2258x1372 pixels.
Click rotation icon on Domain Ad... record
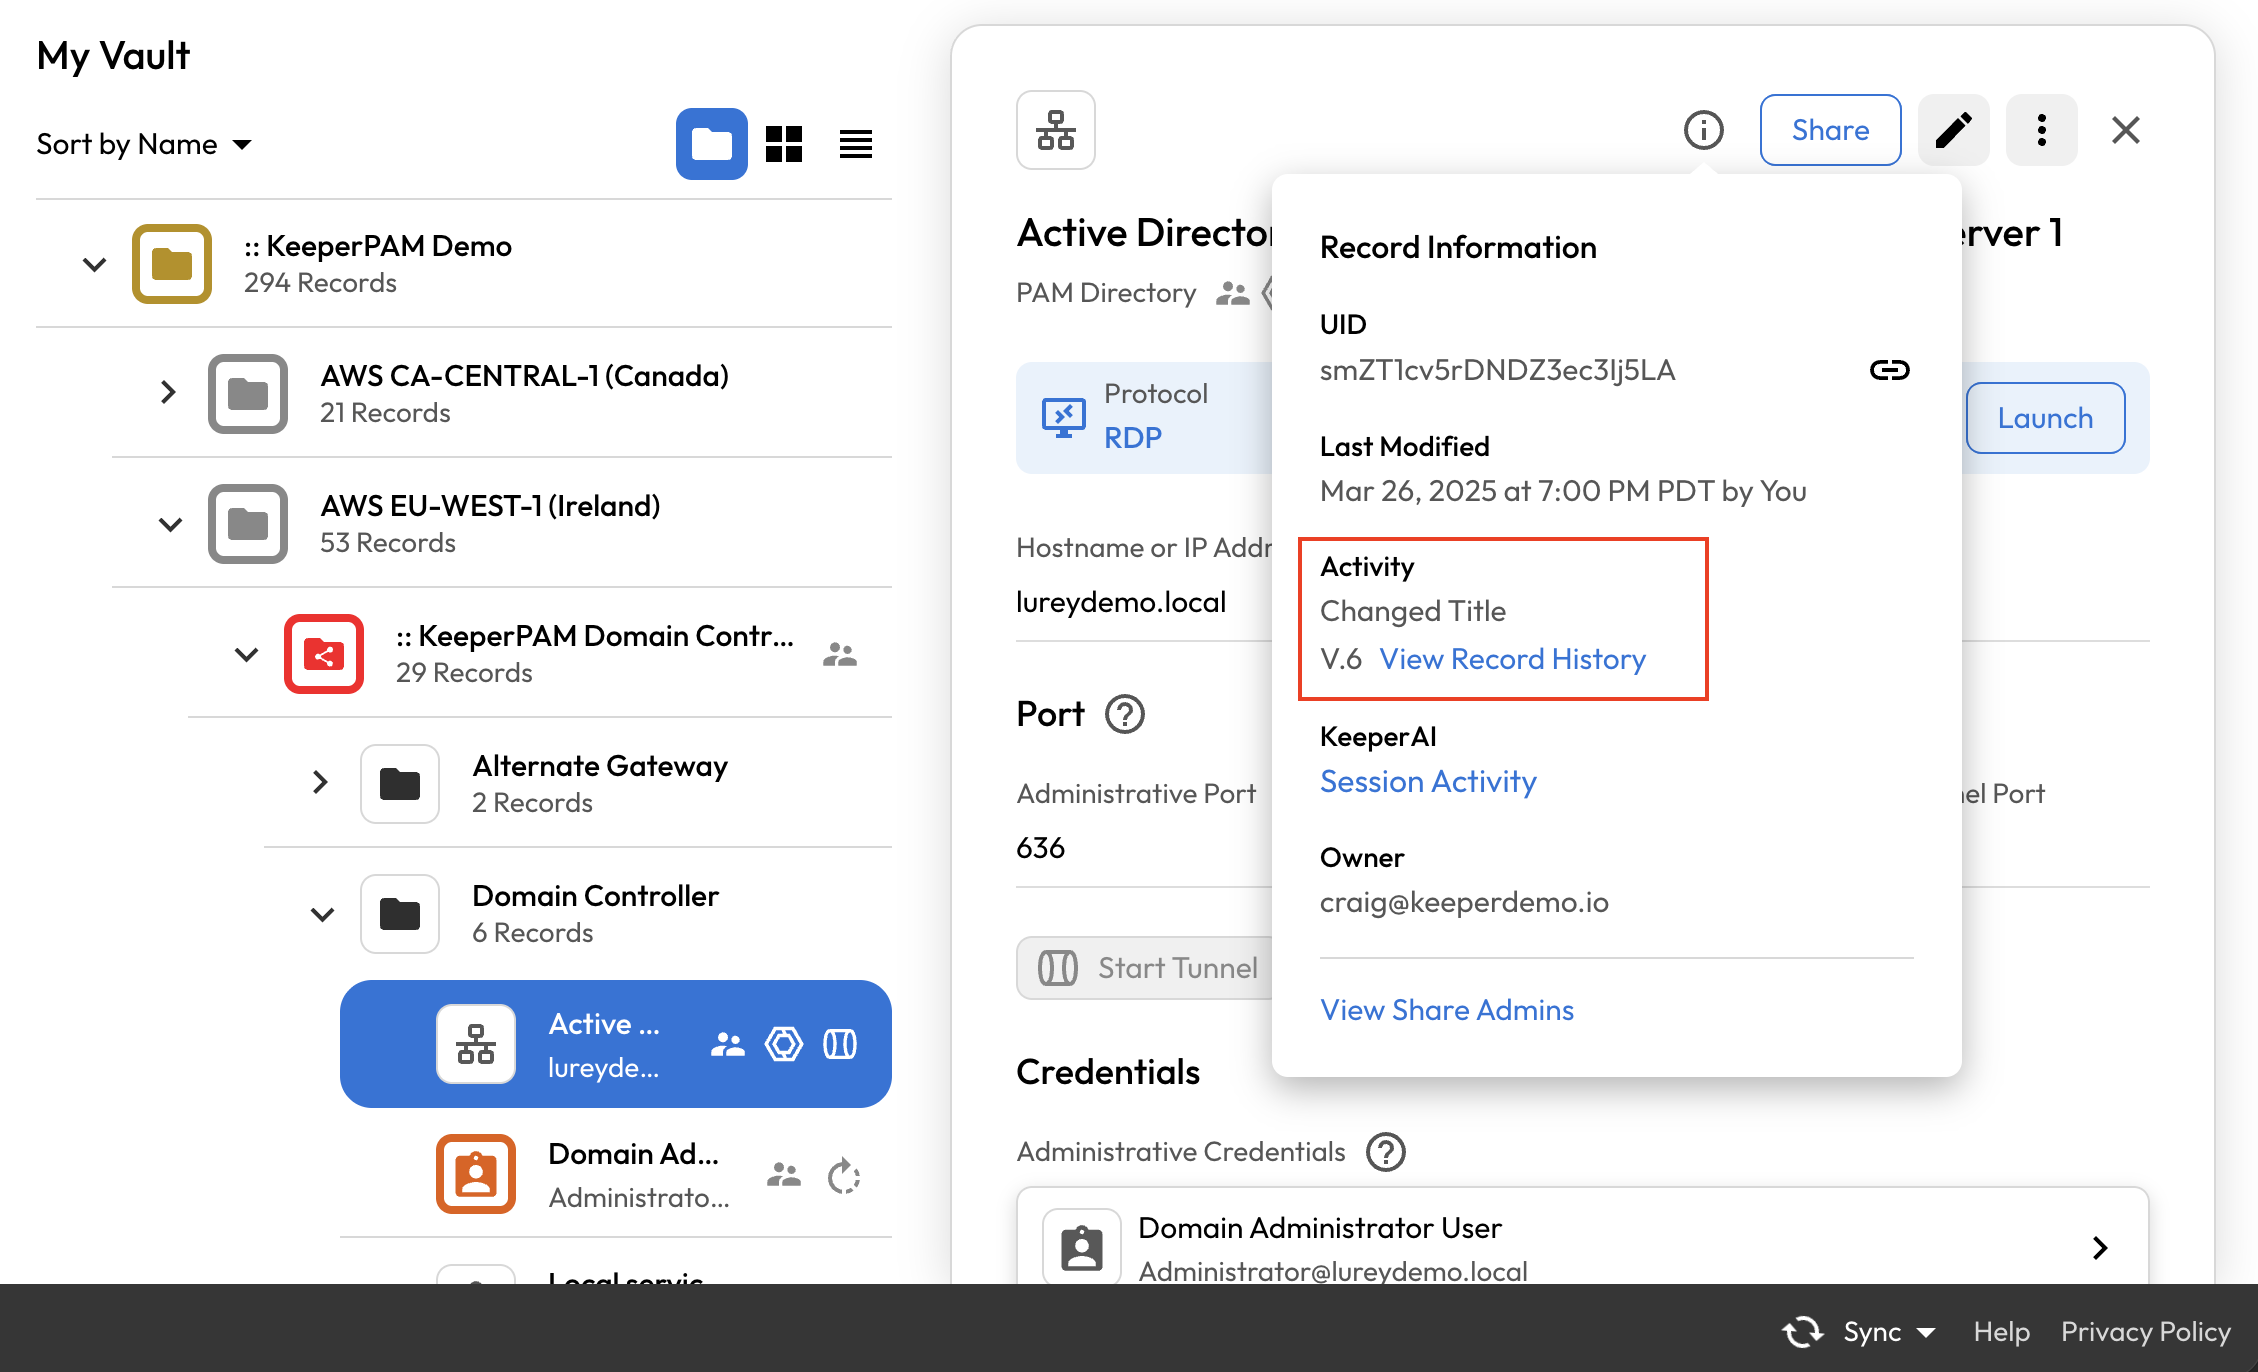(x=844, y=1175)
